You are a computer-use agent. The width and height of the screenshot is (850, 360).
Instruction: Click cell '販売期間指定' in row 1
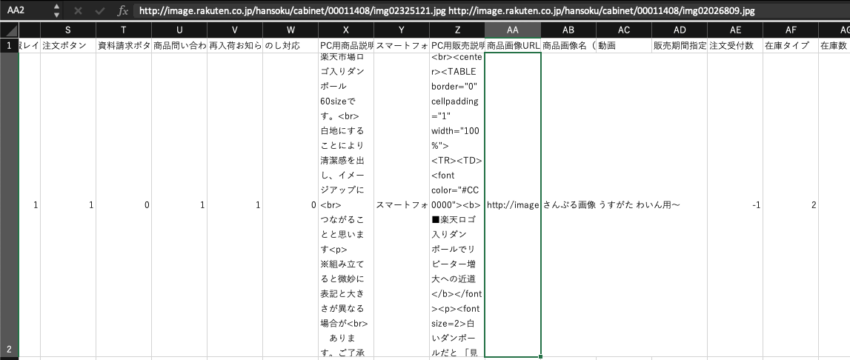(x=680, y=46)
